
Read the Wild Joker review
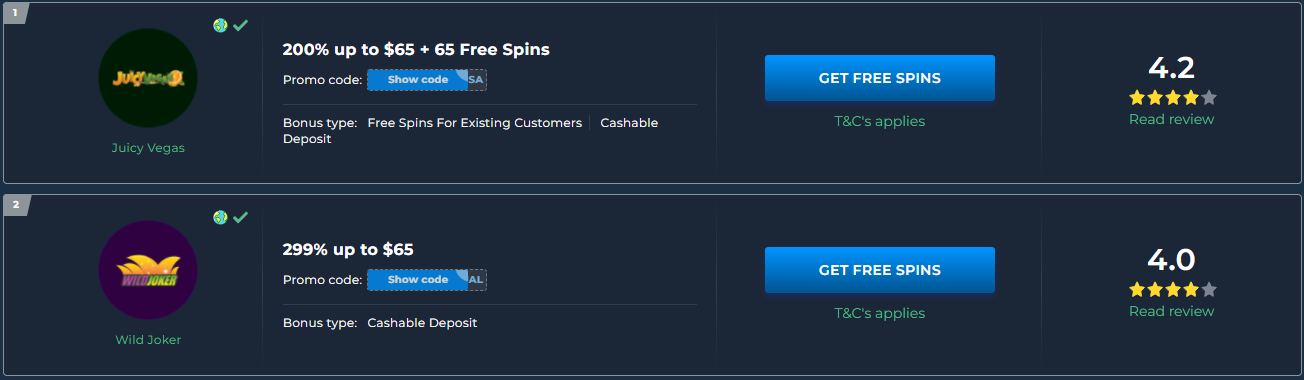coord(1172,311)
